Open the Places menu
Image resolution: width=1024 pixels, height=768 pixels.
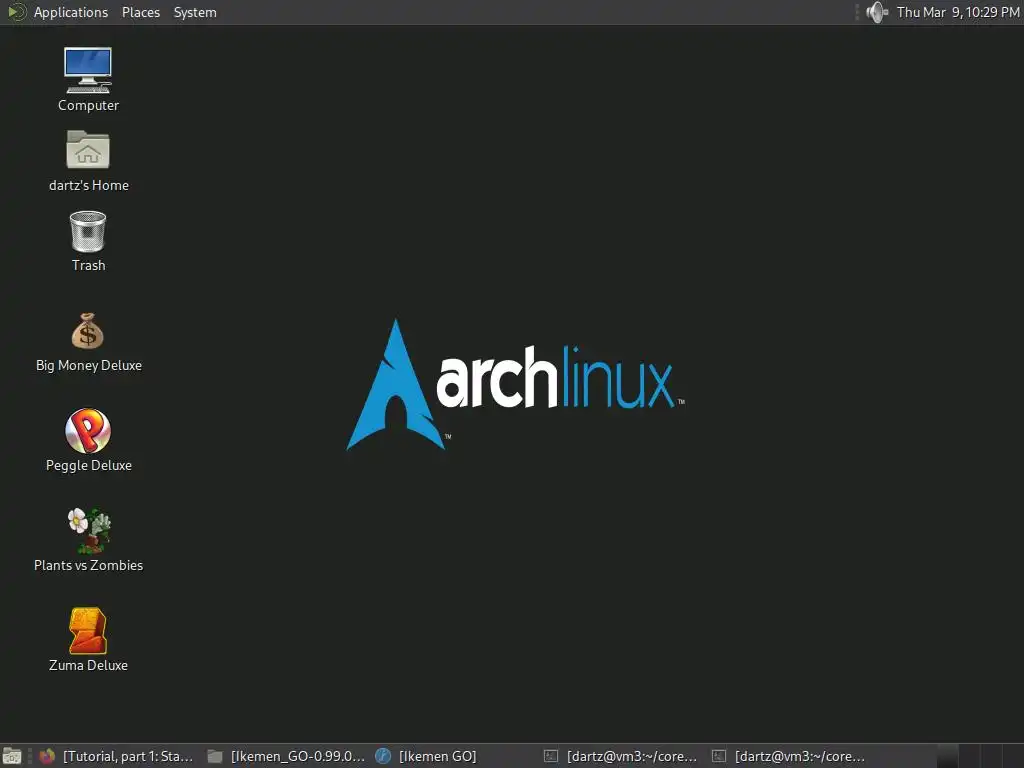pyautogui.click(x=140, y=12)
